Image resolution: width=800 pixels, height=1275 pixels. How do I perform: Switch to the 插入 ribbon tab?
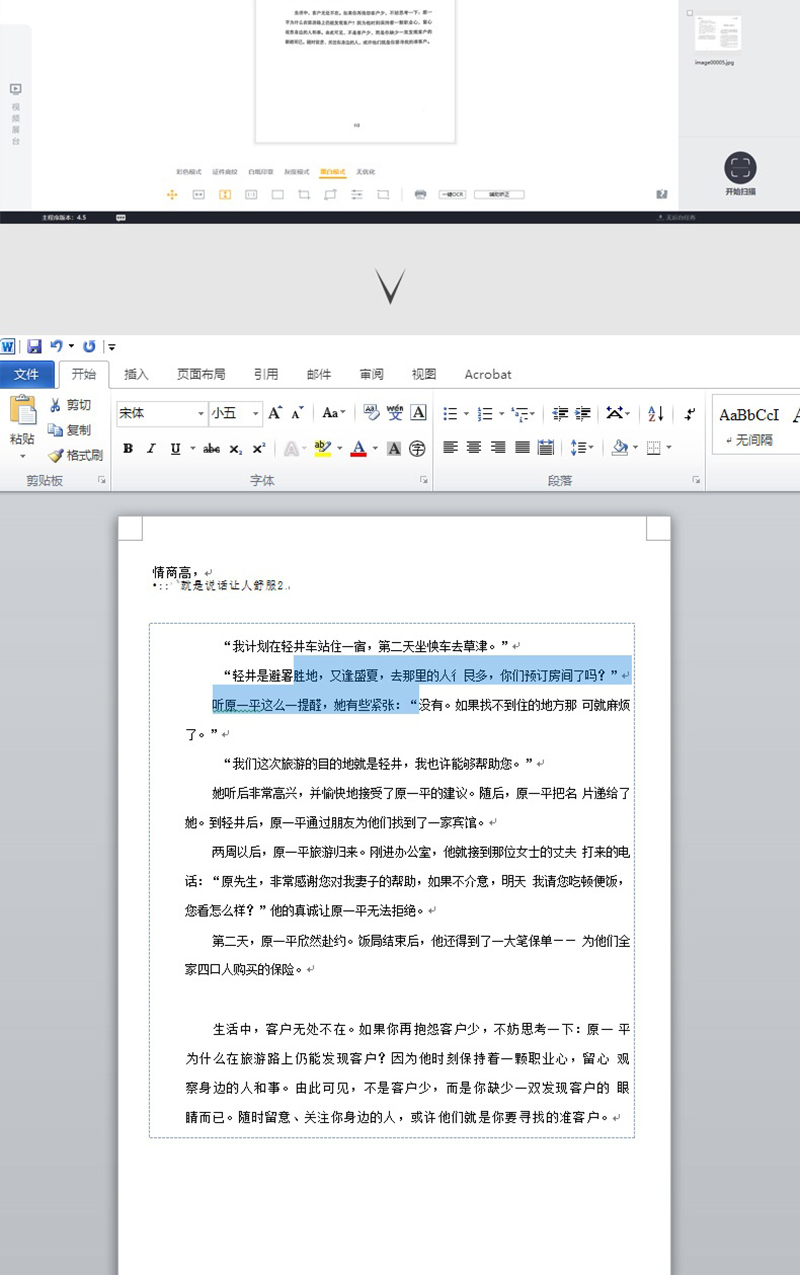136,374
